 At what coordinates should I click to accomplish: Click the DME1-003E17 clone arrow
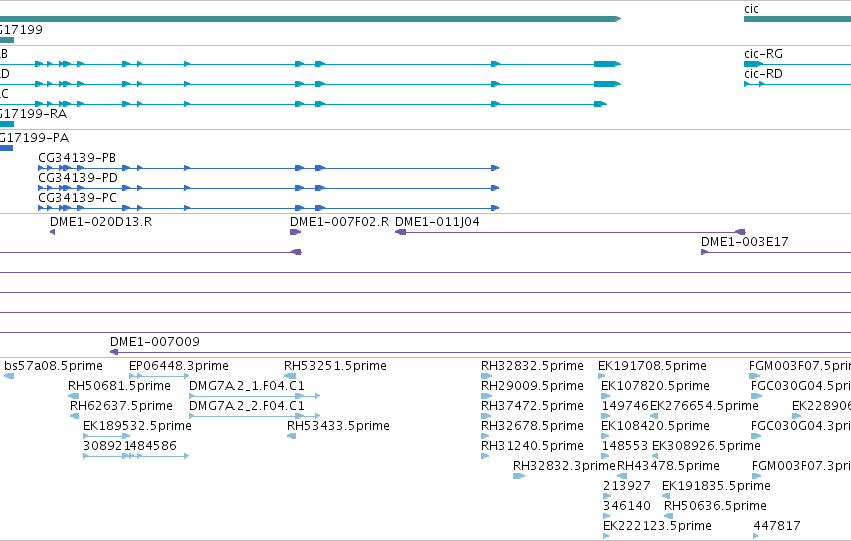click(704, 252)
